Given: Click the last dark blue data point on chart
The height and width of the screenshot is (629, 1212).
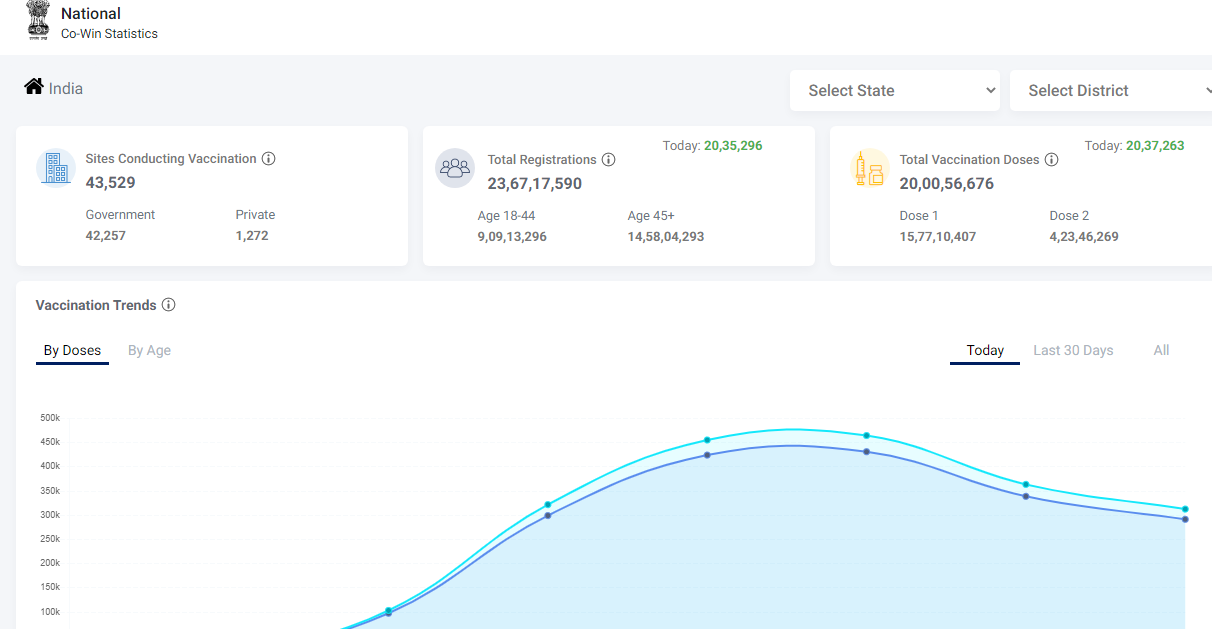Looking at the screenshot, I should [1185, 519].
